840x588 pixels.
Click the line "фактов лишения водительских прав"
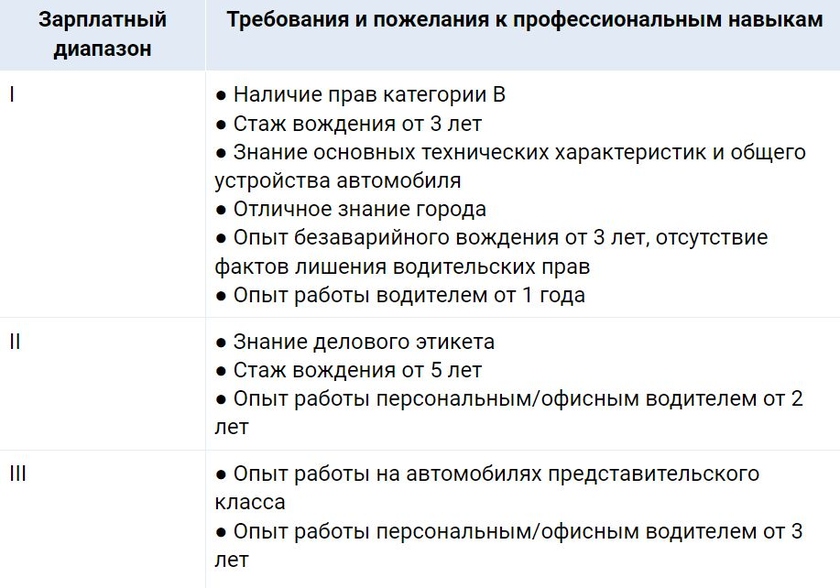(x=402, y=267)
